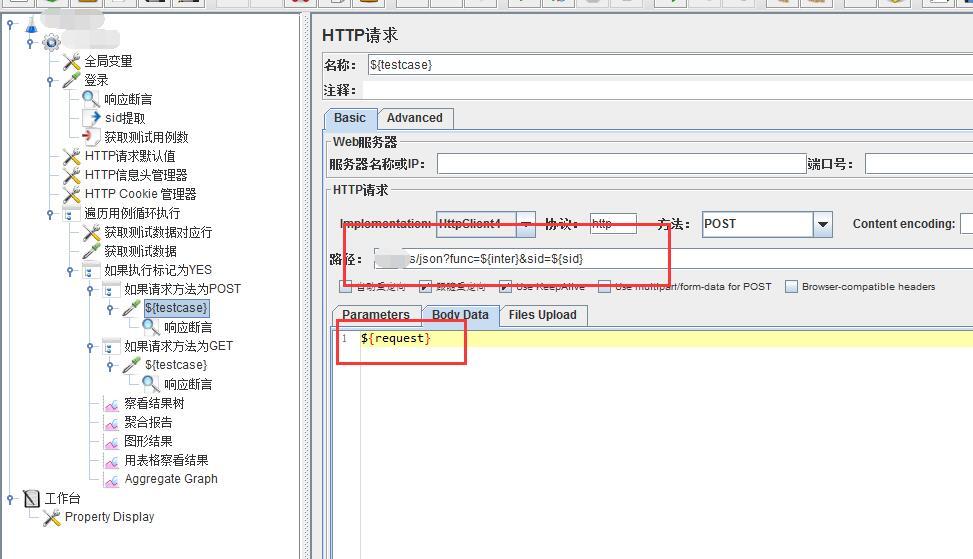This screenshot has width=973, height=559.
Task: Open the 方法 POST method dropdown
Action: 822,224
